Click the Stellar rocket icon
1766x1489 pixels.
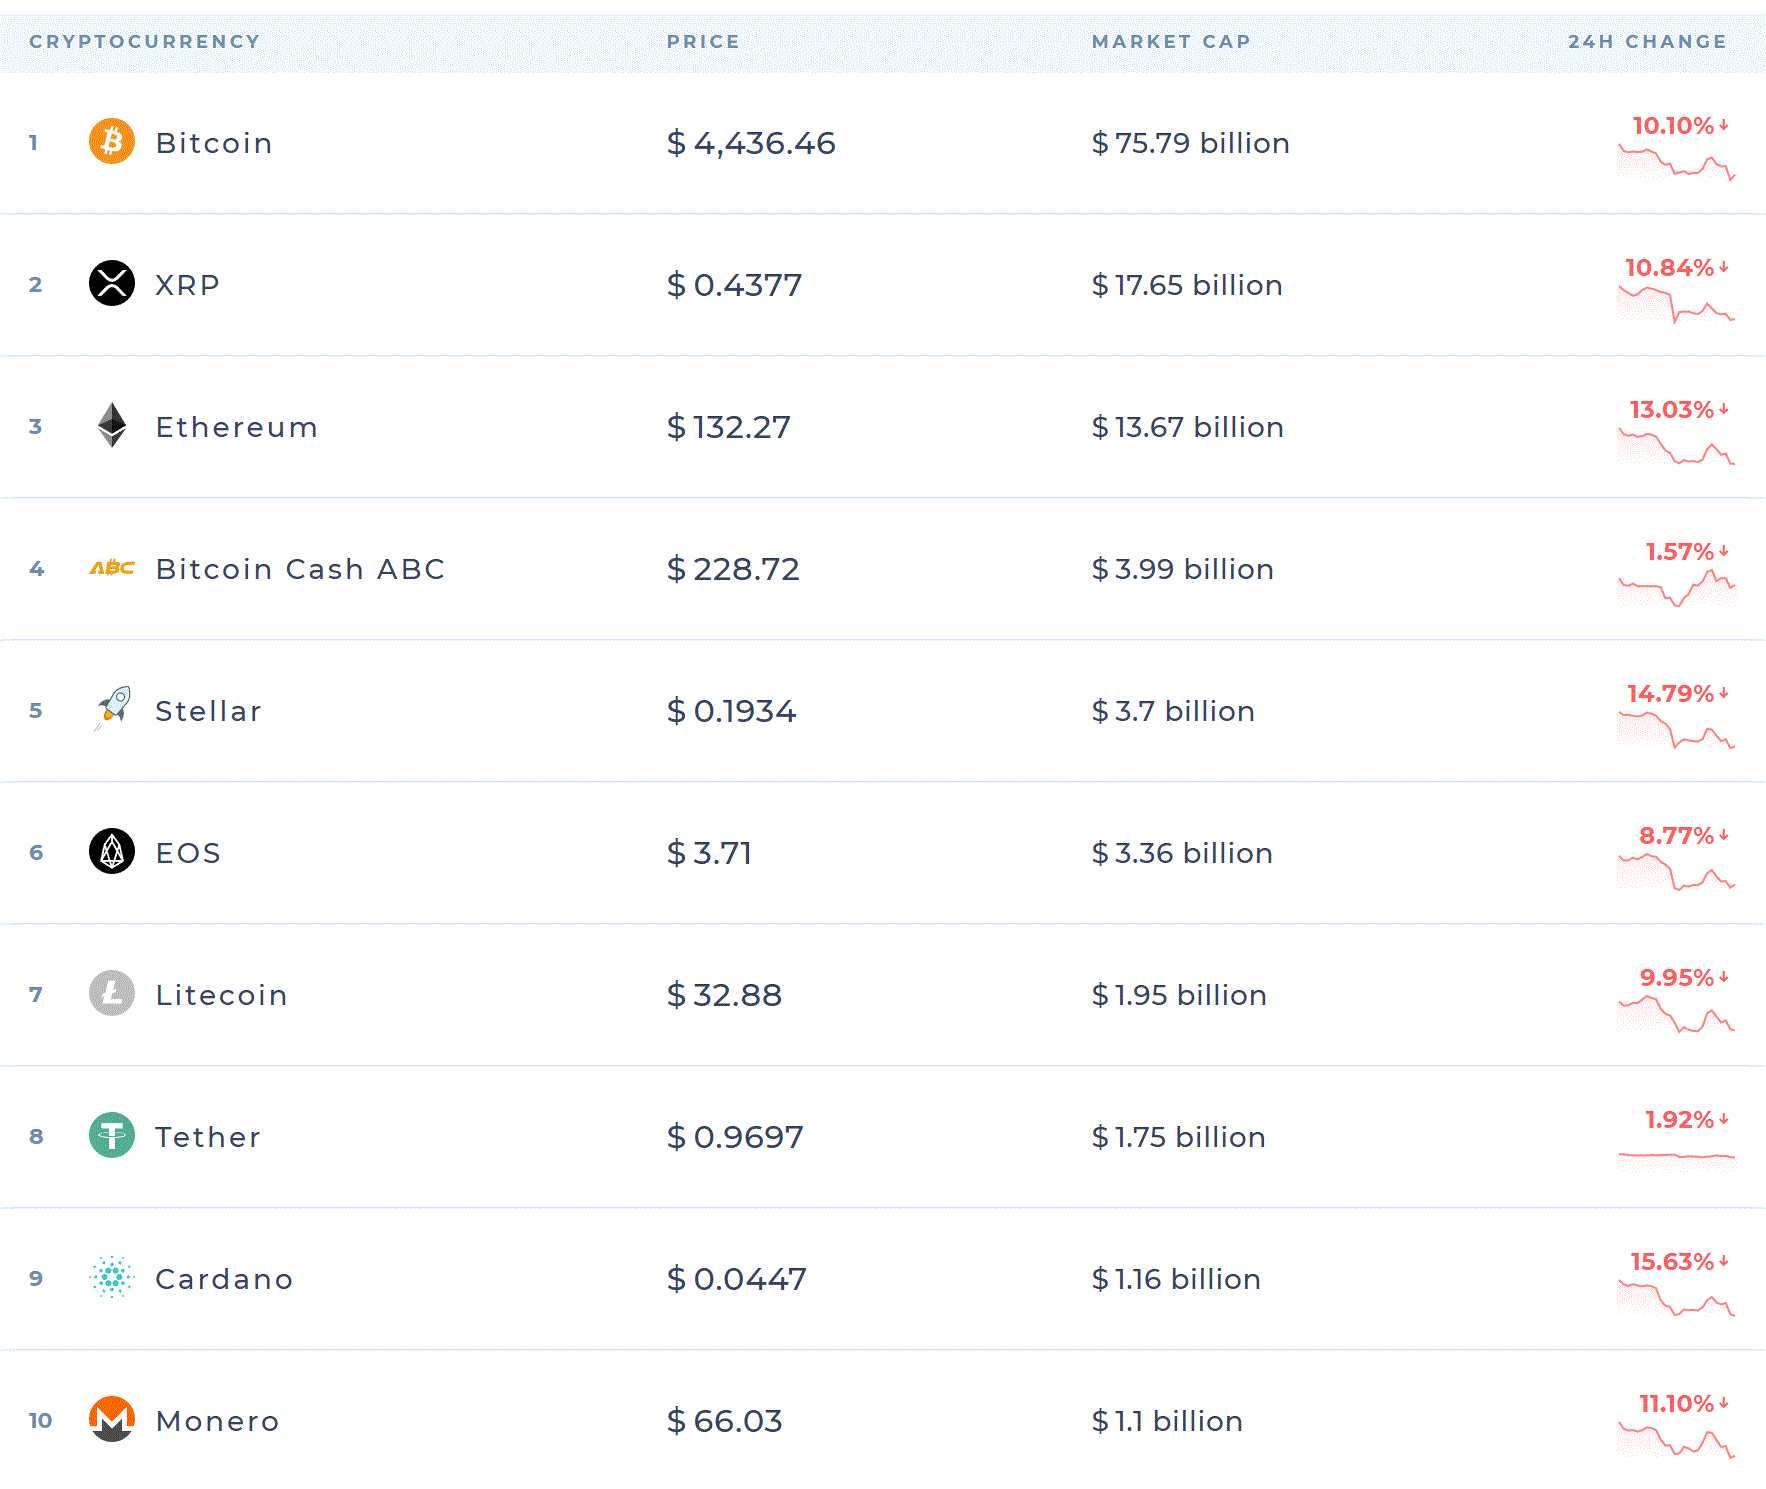pyautogui.click(x=113, y=708)
